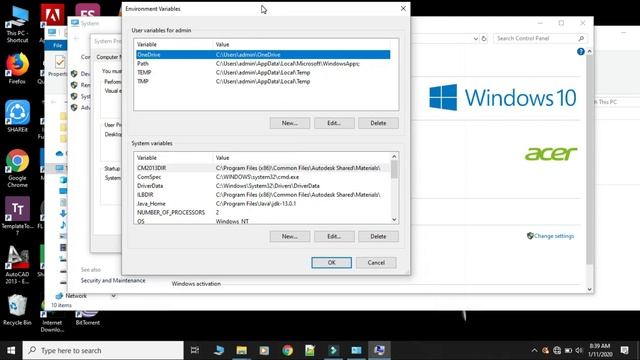Select the Path user variable

(x=263, y=64)
